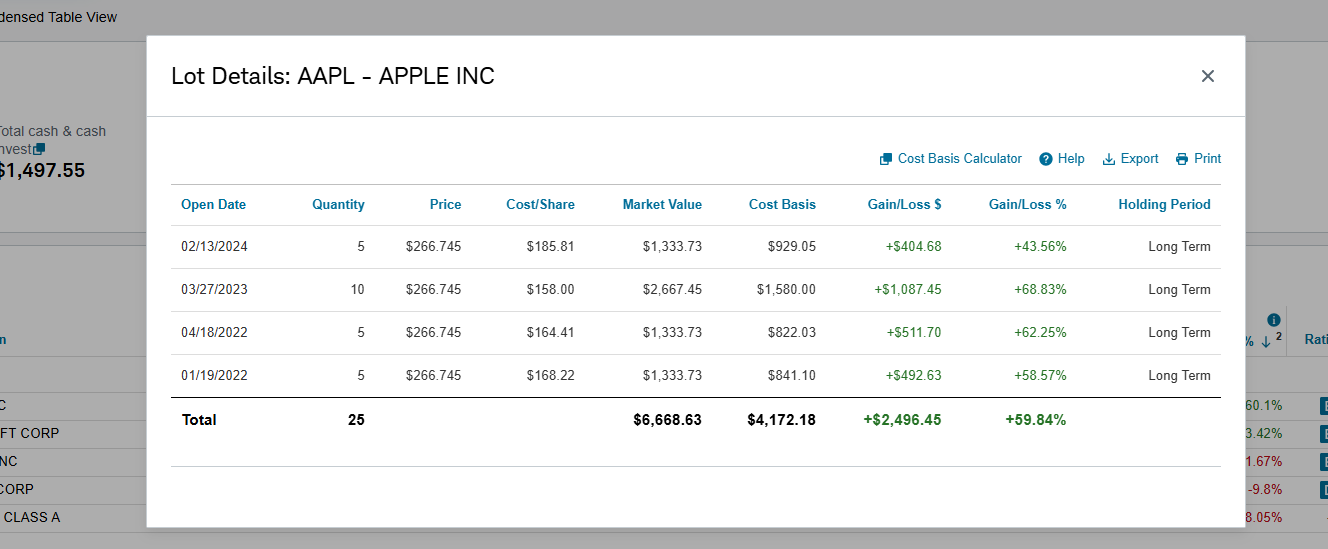Click the info icon above percent column
This screenshot has width=1328, height=549.
click(1273, 321)
